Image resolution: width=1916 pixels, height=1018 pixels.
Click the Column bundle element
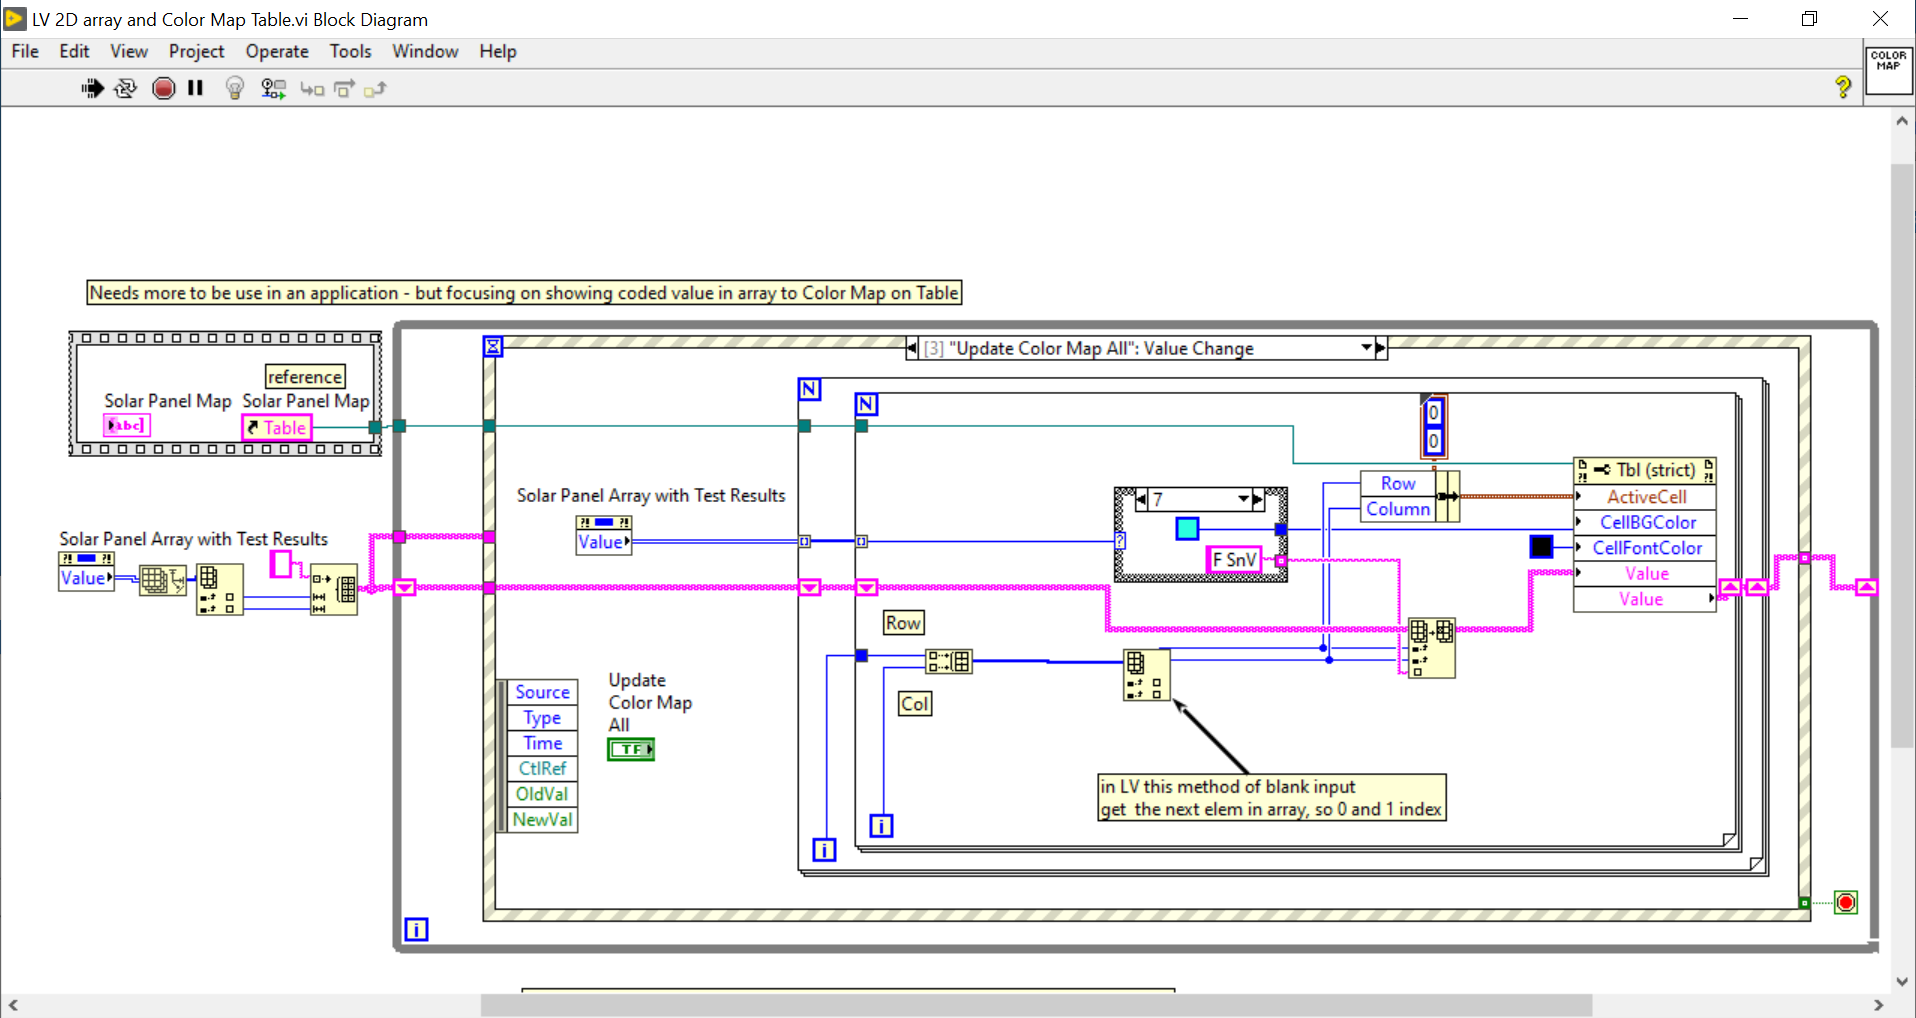click(1397, 509)
